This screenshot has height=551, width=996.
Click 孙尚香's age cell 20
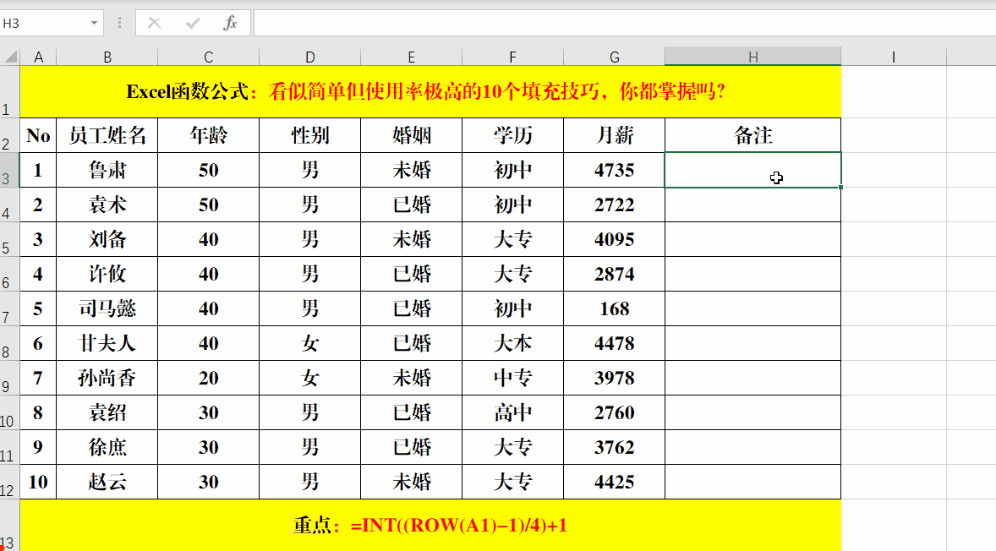[x=208, y=378]
